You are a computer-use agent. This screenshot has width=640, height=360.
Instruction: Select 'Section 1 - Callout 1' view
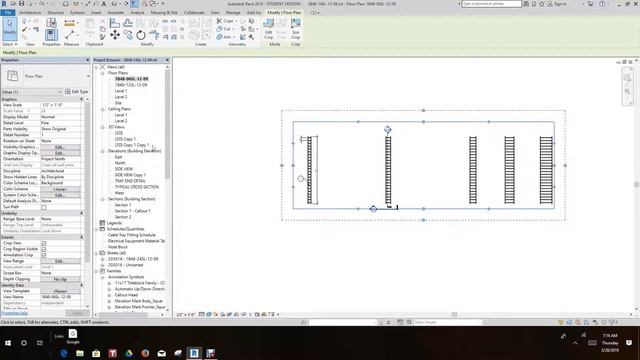click(132, 211)
